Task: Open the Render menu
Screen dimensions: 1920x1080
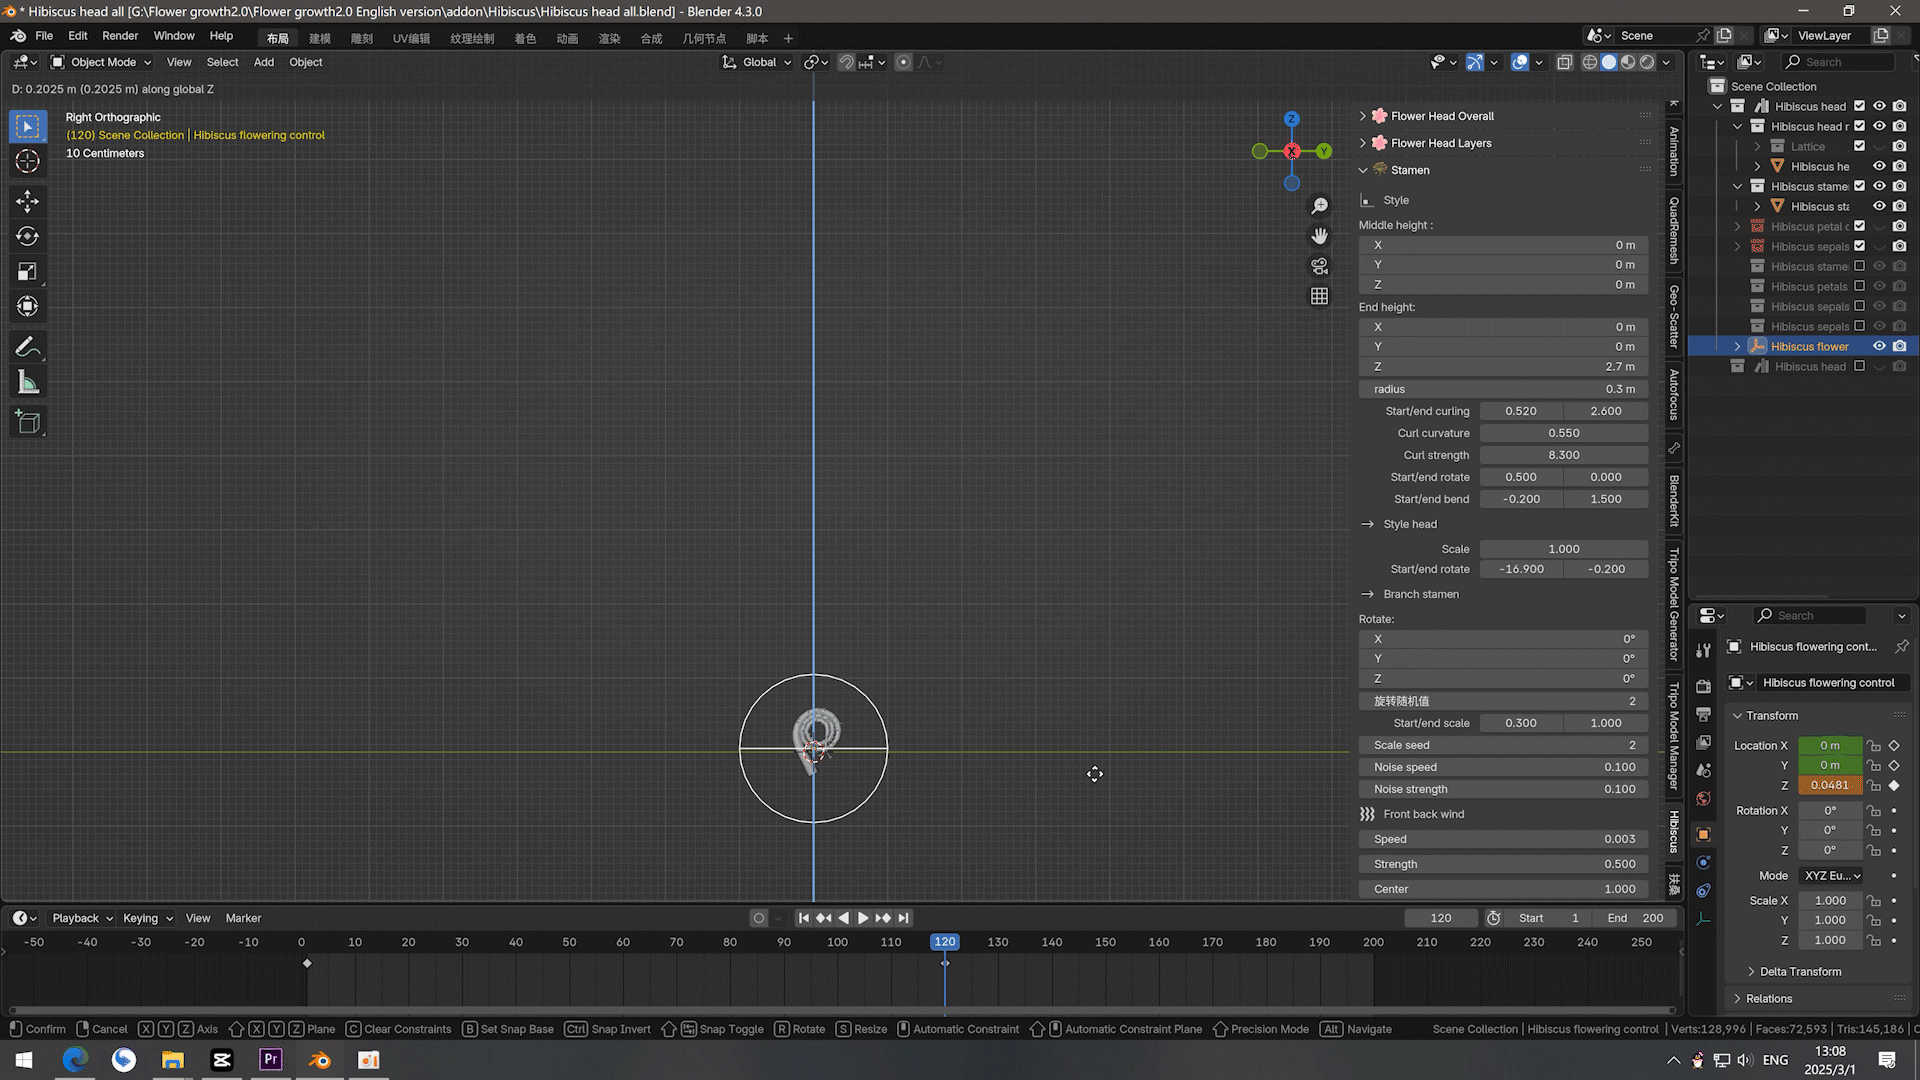Action: tap(120, 36)
